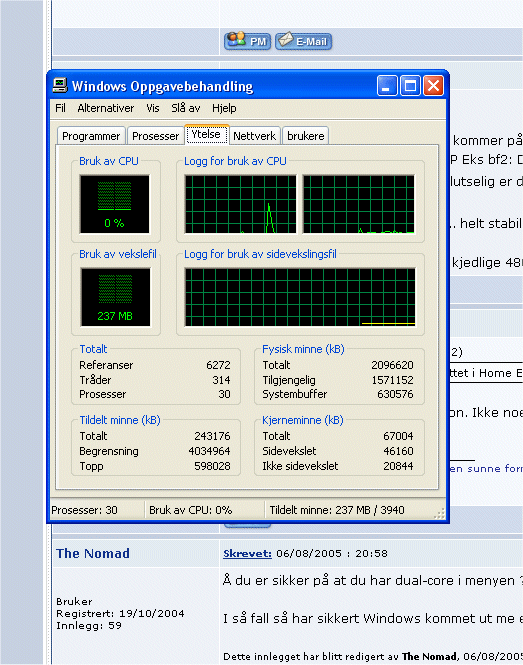523x665 pixels.
Task: Click the Sidevekslet value 46160
Action: [398, 451]
